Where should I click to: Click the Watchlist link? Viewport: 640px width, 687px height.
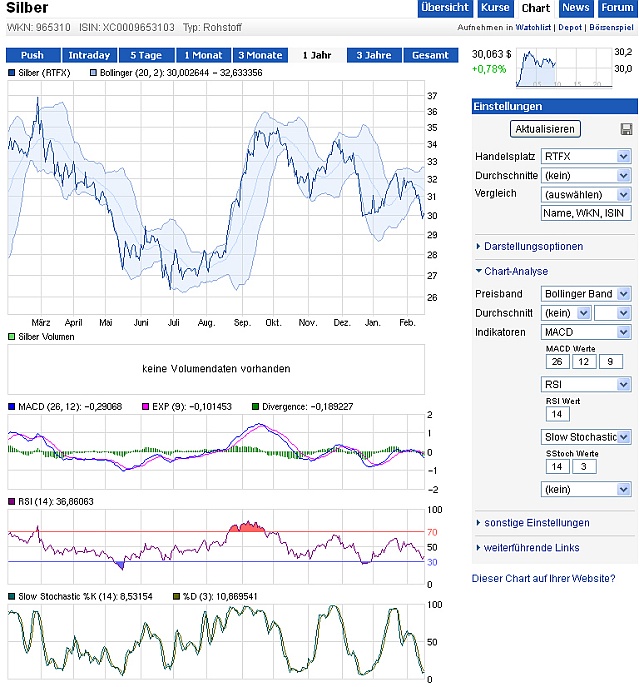(x=532, y=29)
